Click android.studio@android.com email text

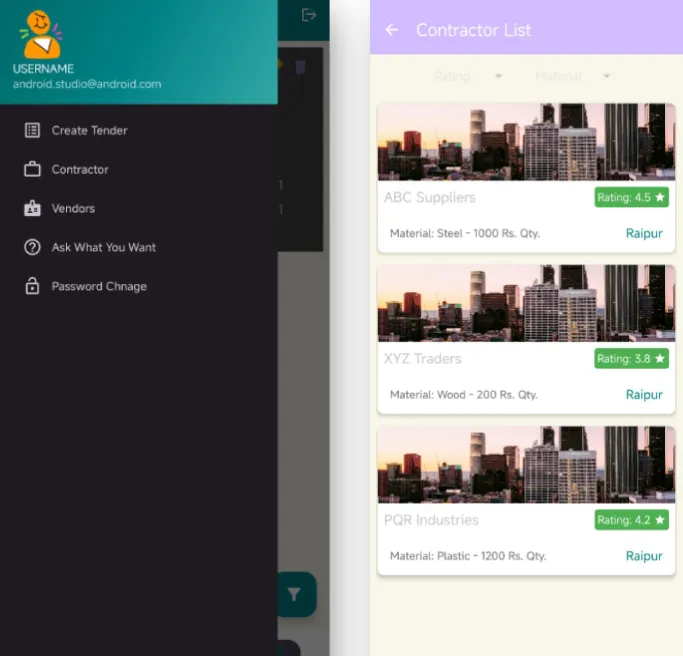point(87,84)
